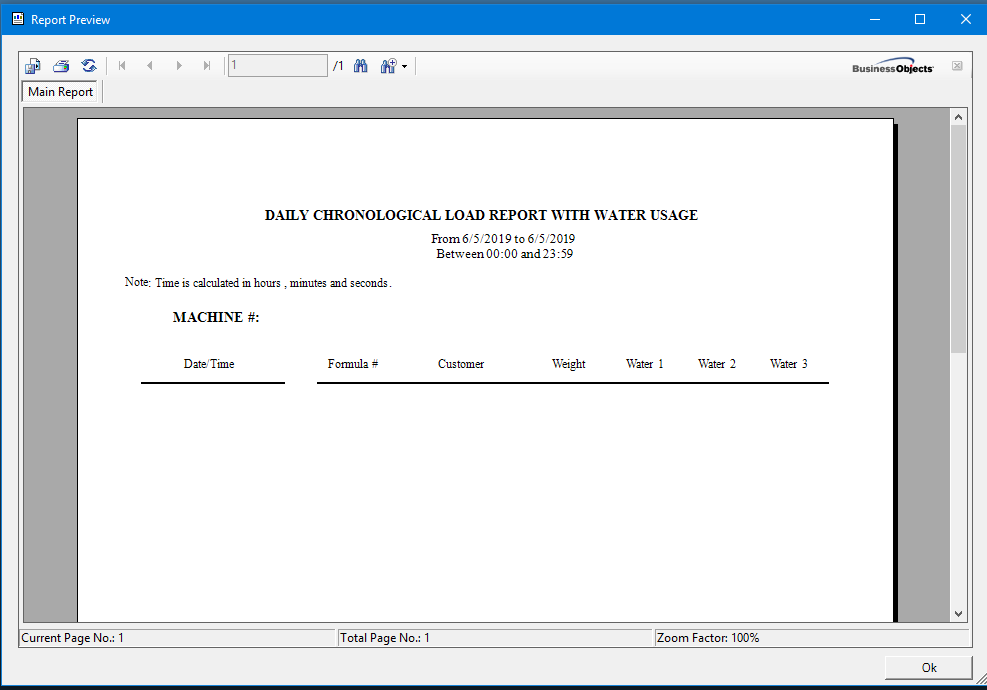Click the Business Objects logo

coord(893,66)
